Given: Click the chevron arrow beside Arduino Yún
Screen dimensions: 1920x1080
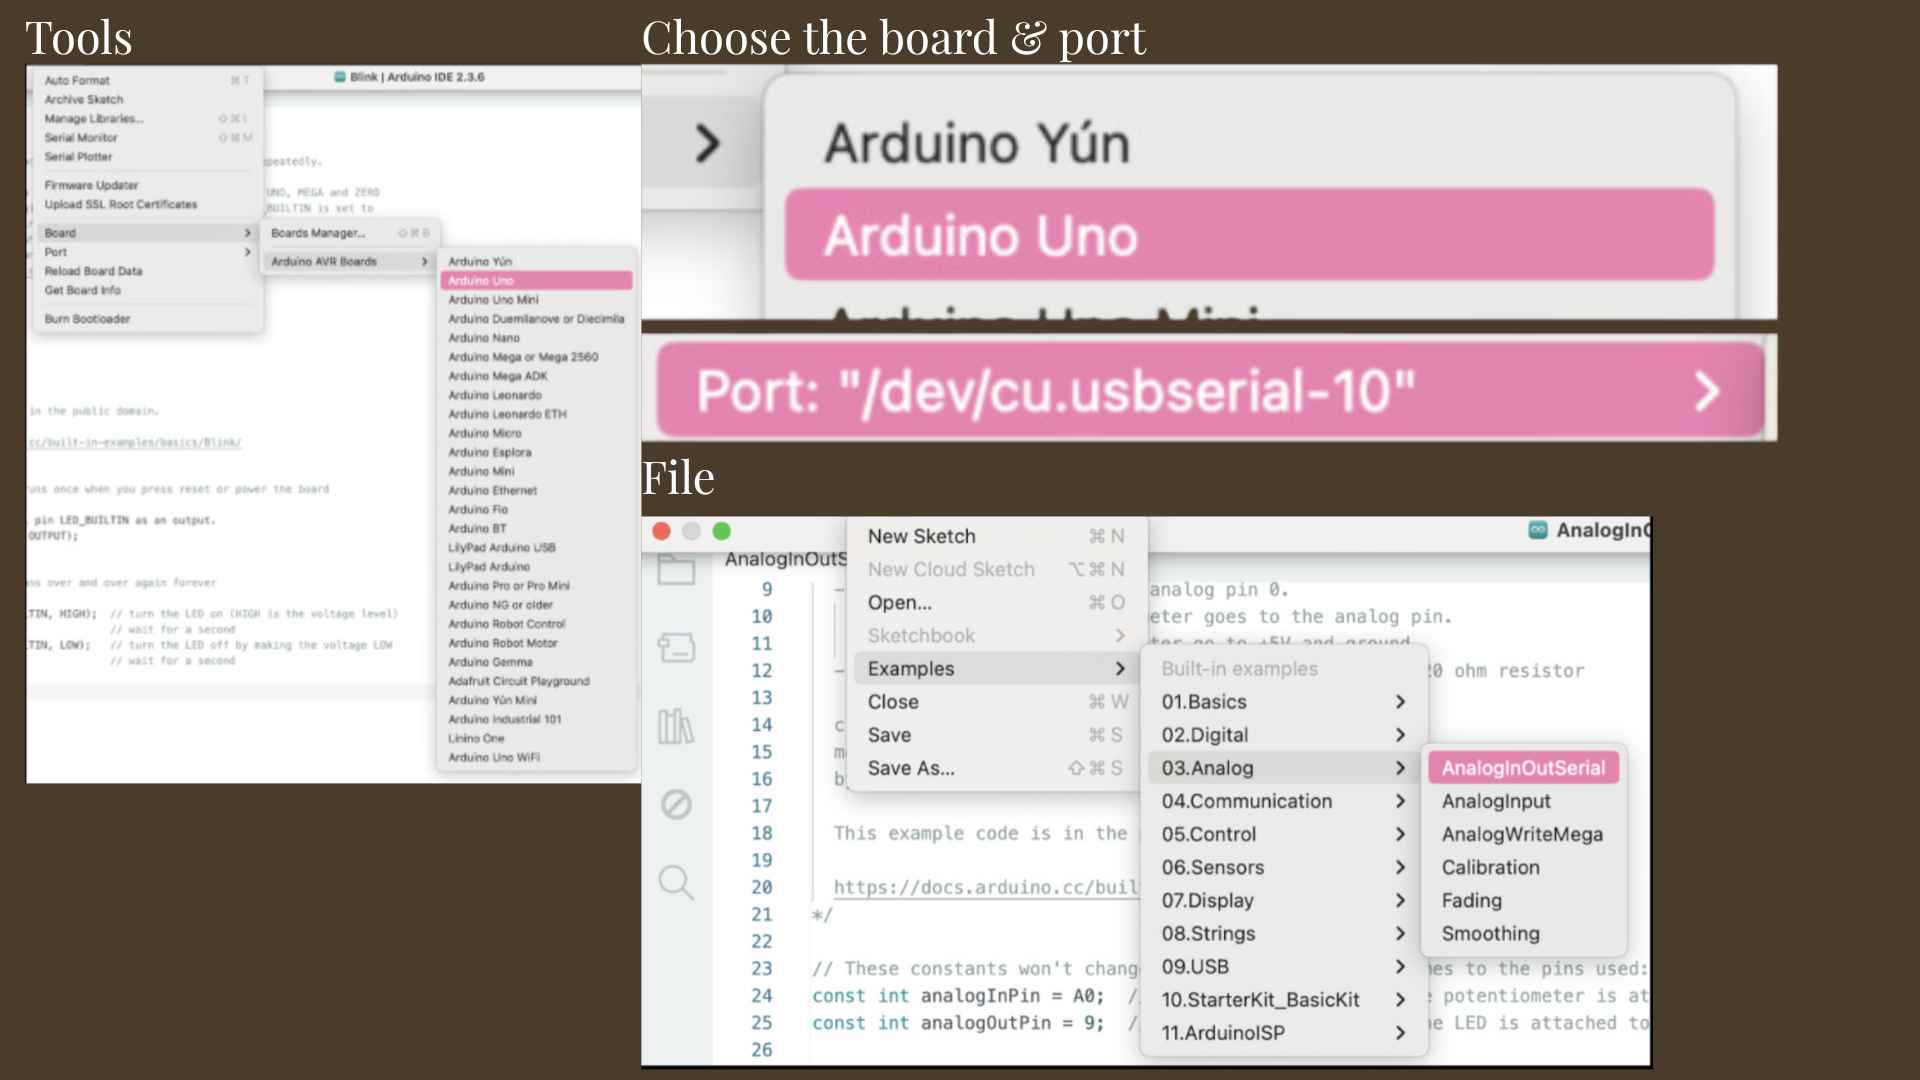Looking at the screenshot, I should (x=707, y=144).
